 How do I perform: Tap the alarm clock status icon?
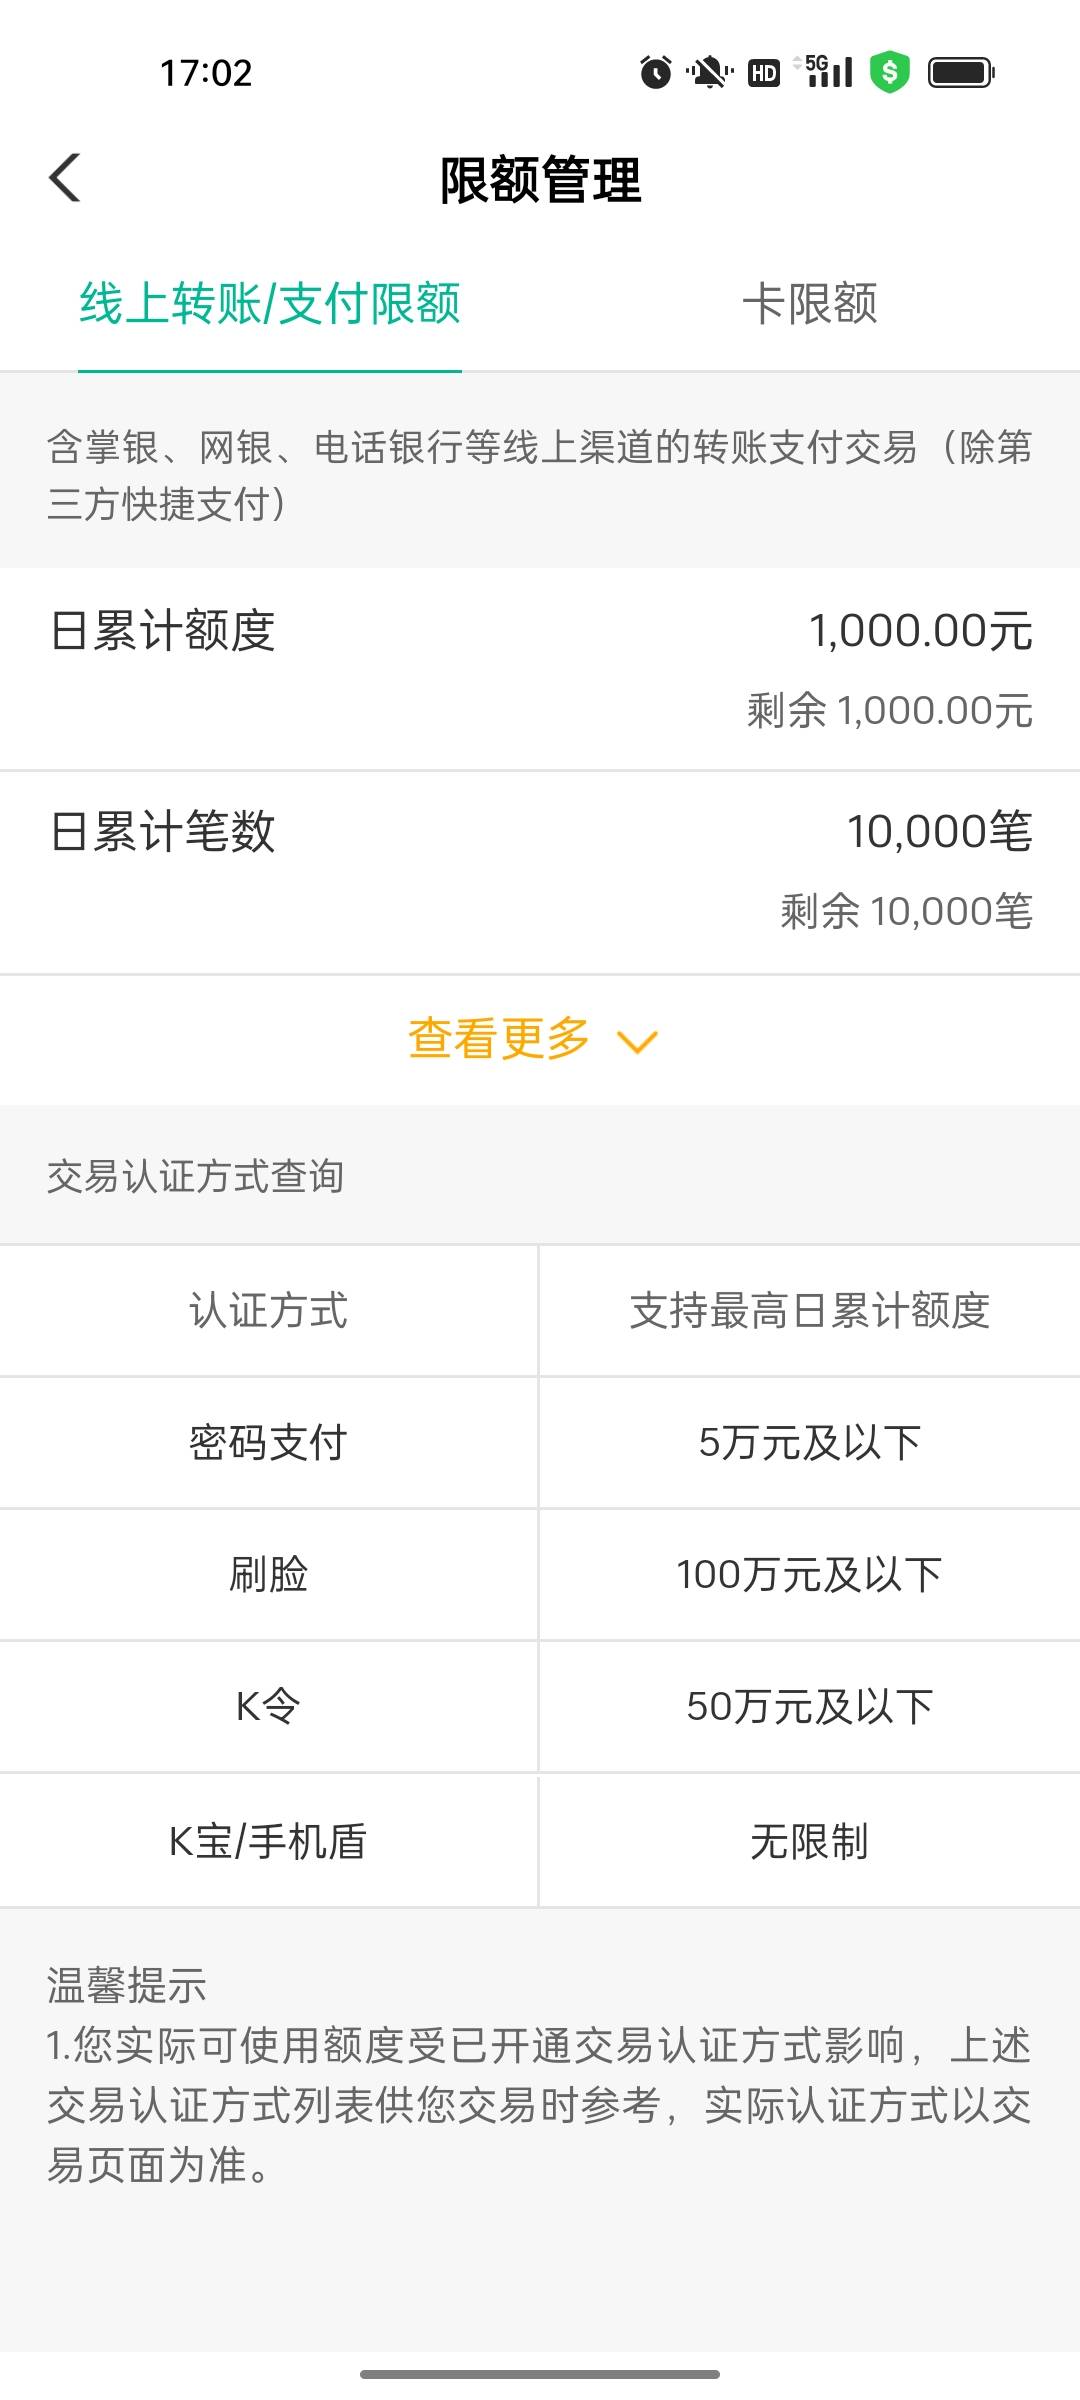coord(656,72)
